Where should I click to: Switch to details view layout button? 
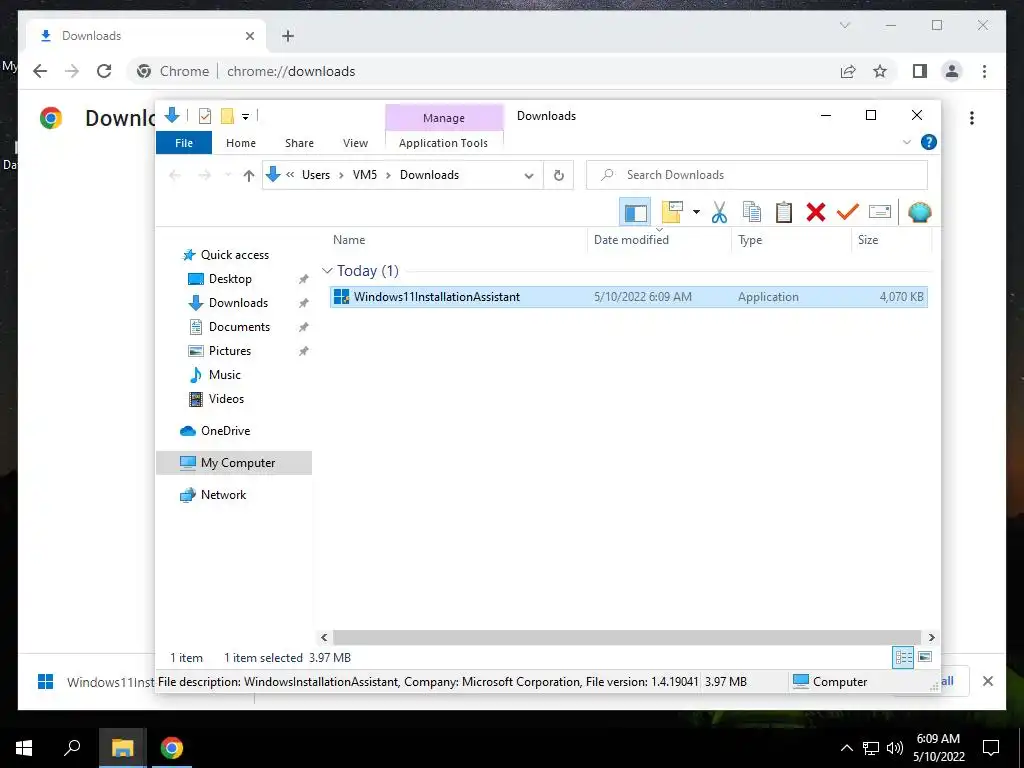pos(903,657)
